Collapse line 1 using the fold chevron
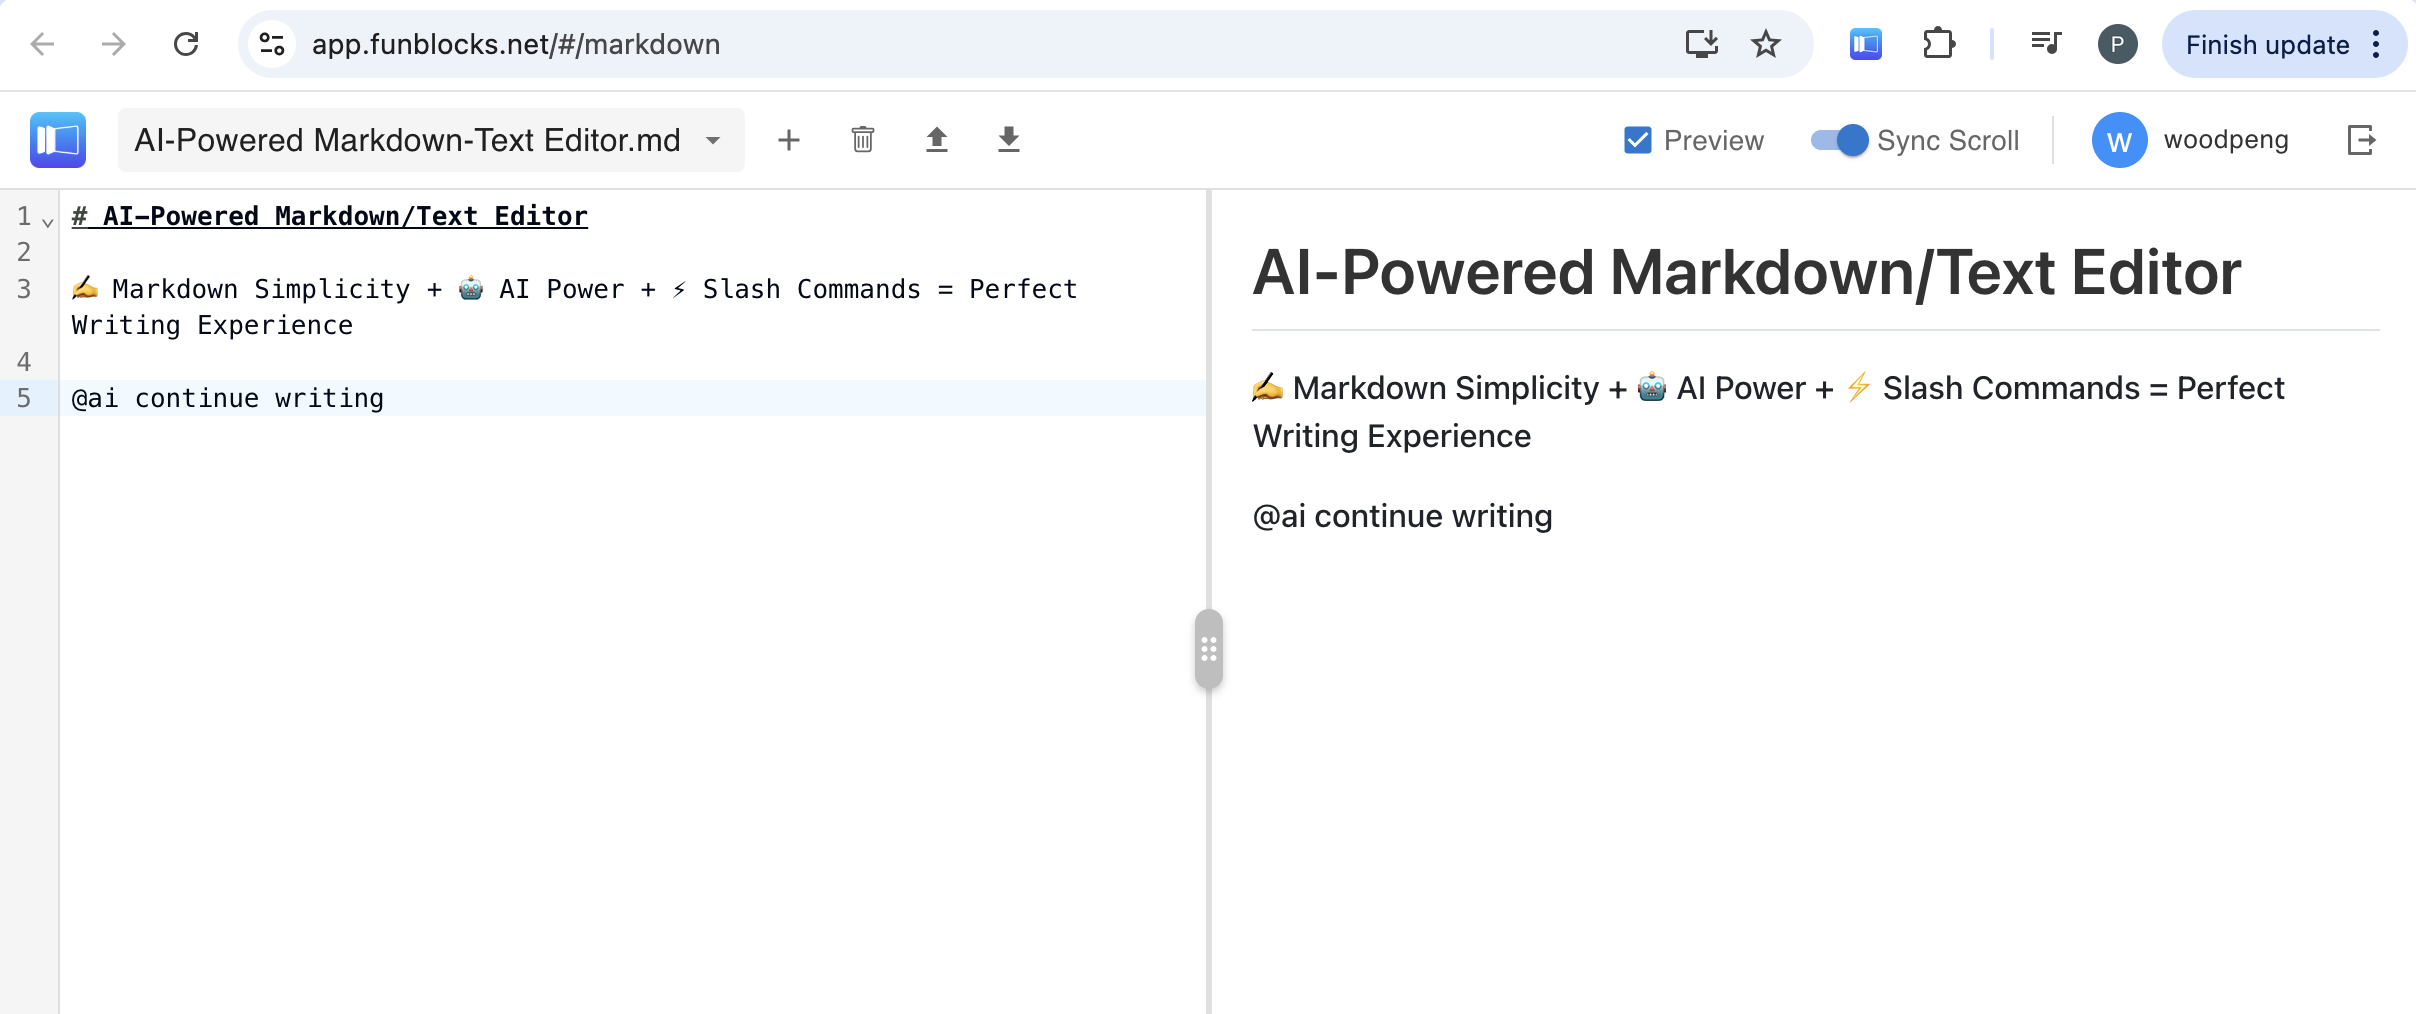 [45, 220]
